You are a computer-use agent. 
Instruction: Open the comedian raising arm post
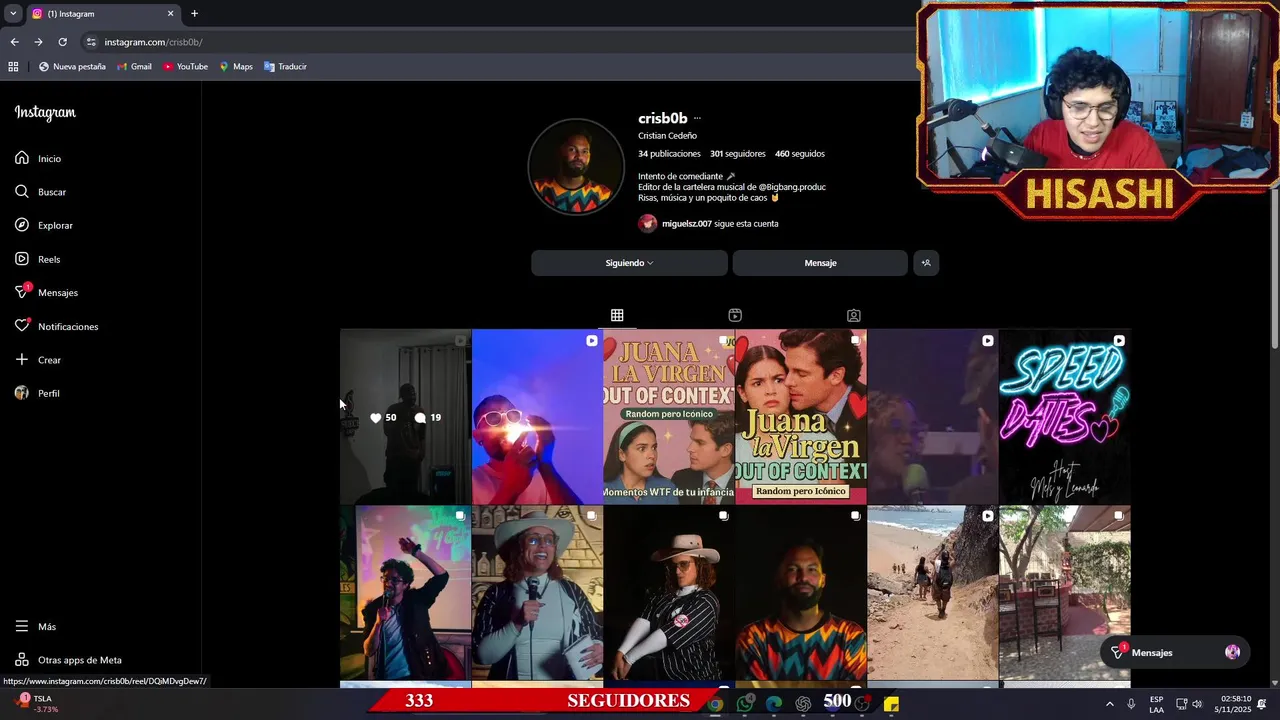[x=405, y=593]
